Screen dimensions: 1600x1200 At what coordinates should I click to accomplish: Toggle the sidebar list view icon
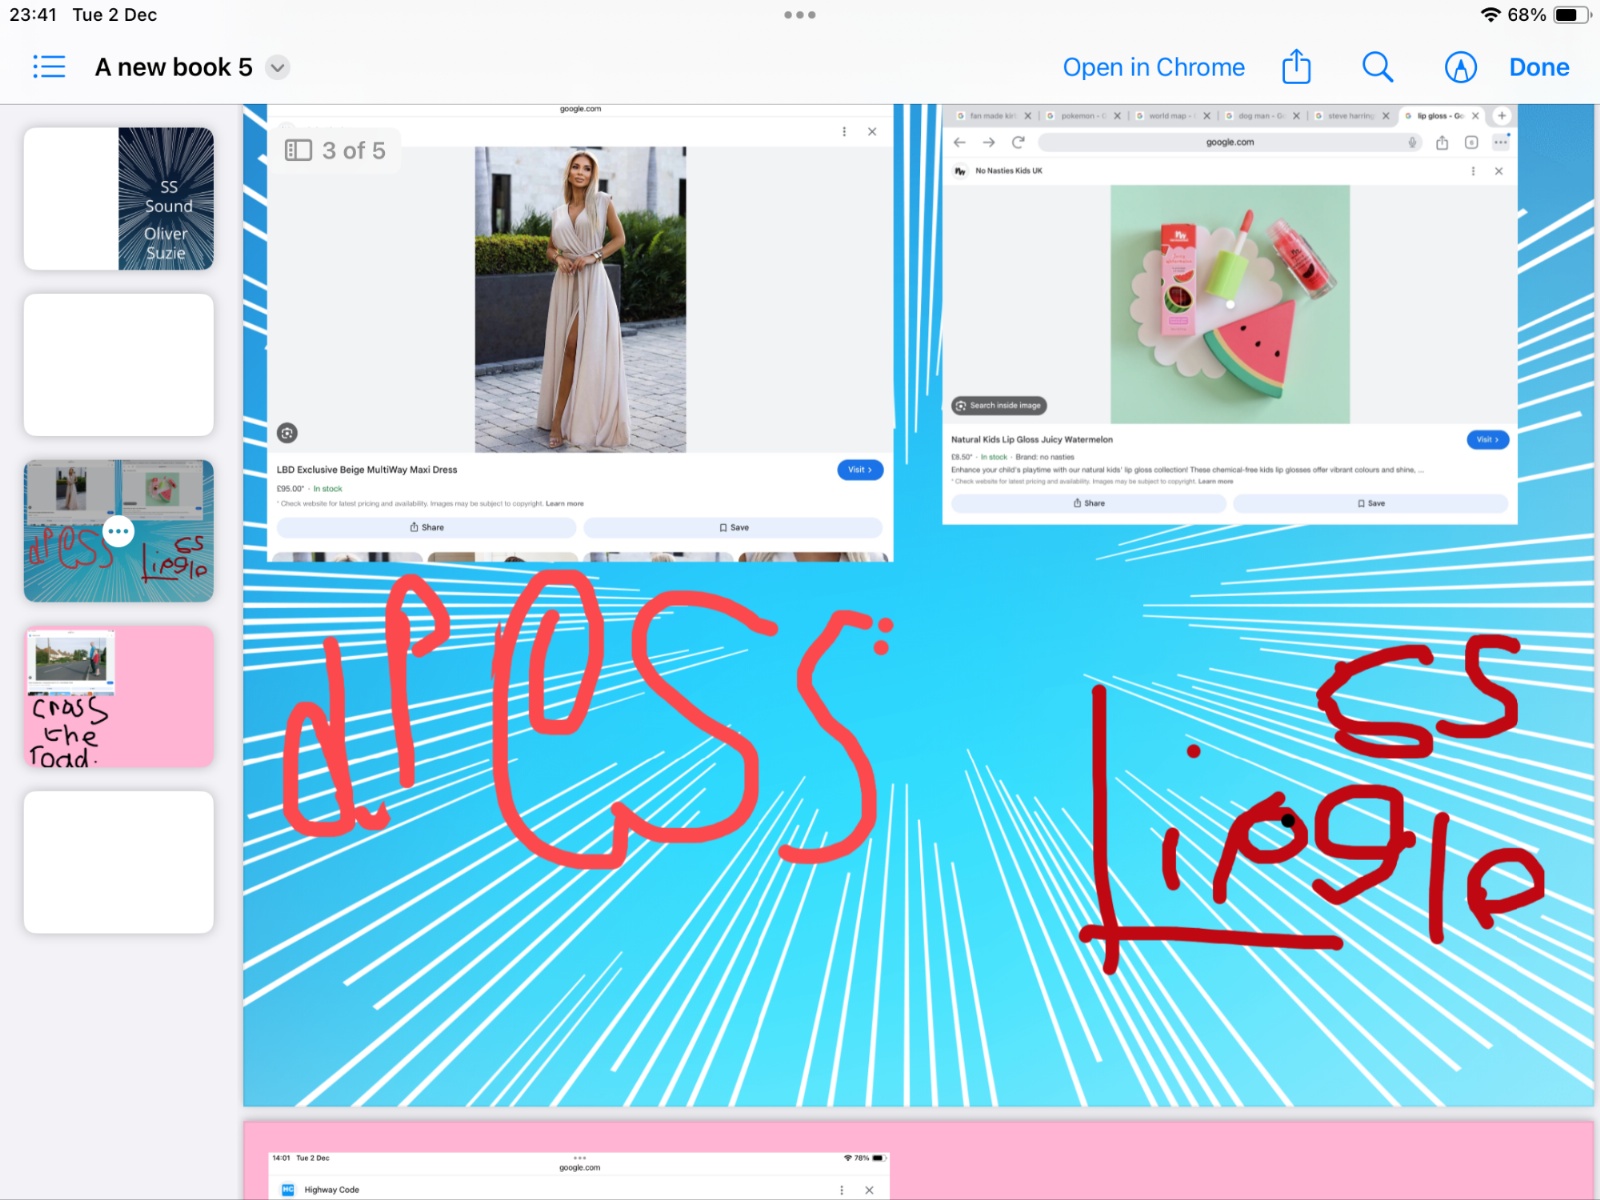tap(49, 67)
